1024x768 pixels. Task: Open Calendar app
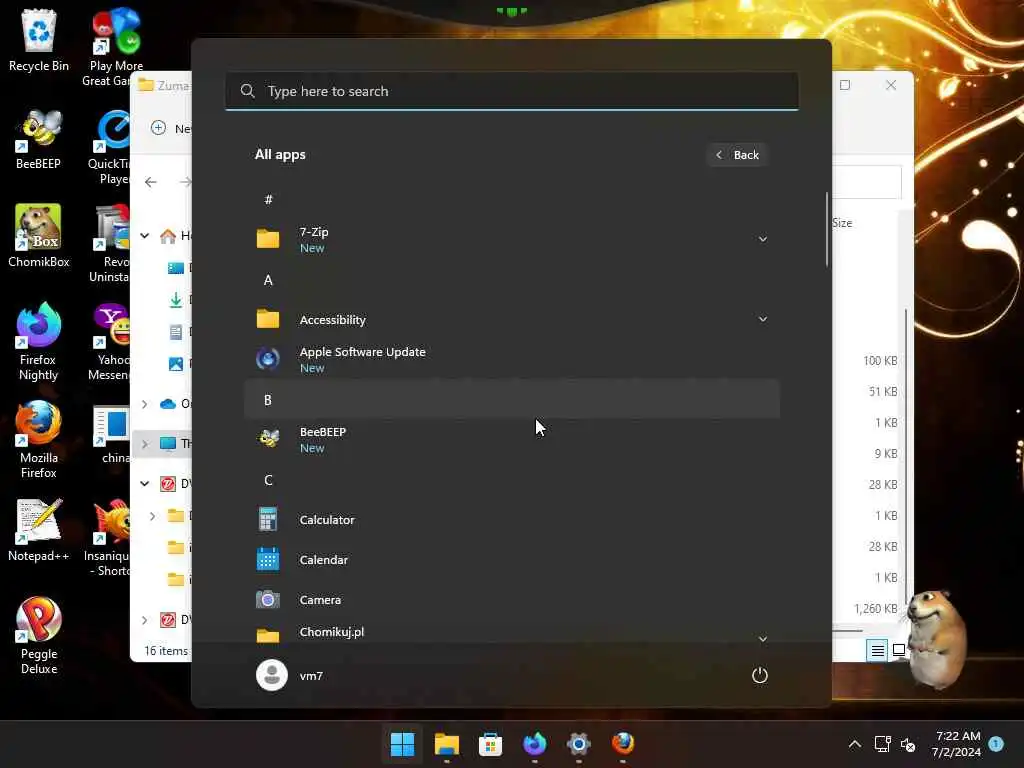pos(511,560)
